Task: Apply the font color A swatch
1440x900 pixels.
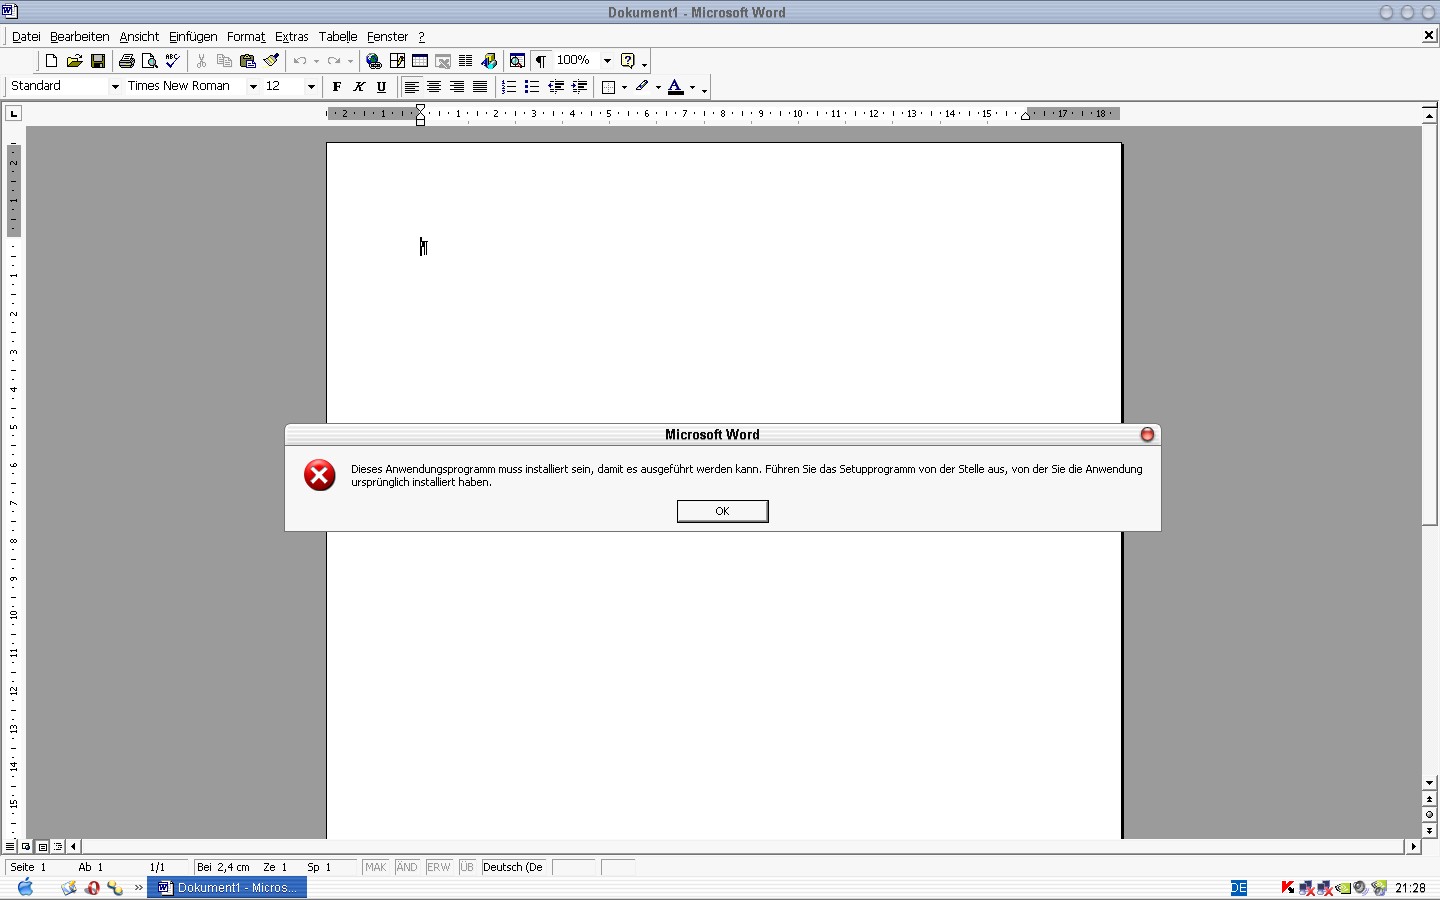Action: (x=676, y=87)
